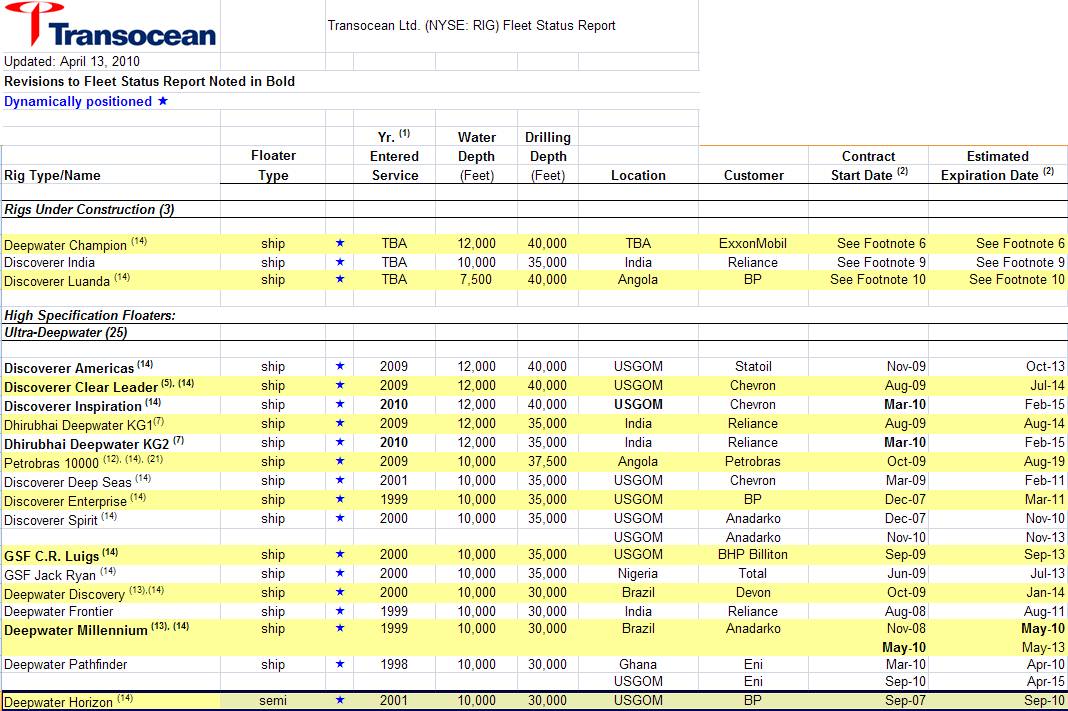This screenshot has width=1068, height=711.
Task: Select the Fleet Status Report title cell
Action: click(x=471, y=26)
